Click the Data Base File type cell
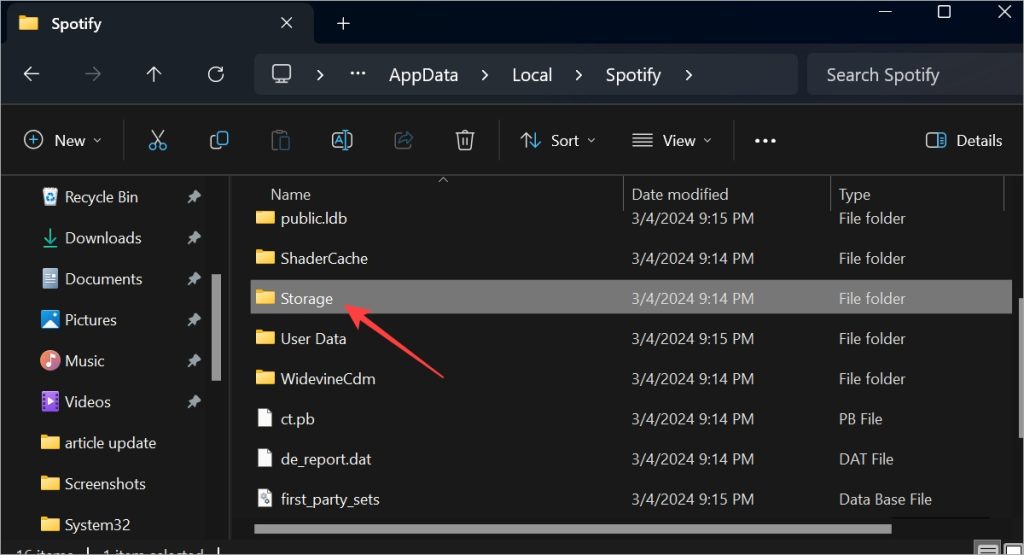The width and height of the screenshot is (1024, 555). click(x=885, y=499)
